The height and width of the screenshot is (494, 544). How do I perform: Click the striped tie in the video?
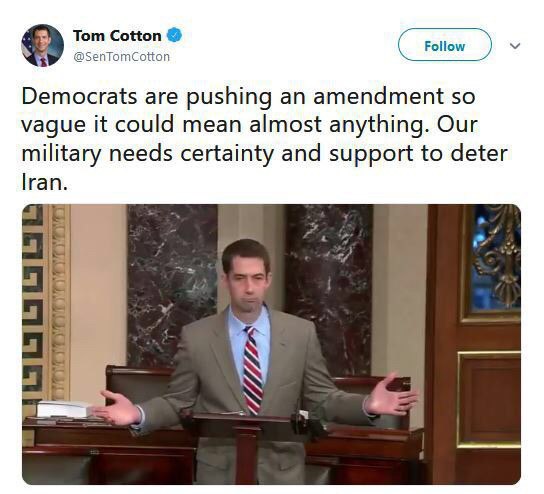coord(252,369)
